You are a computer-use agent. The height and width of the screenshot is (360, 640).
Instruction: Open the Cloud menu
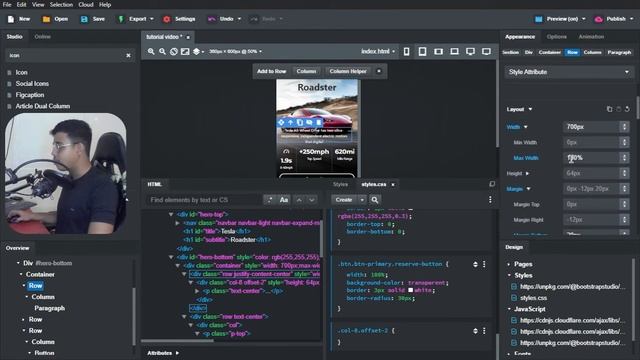point(86,4)
